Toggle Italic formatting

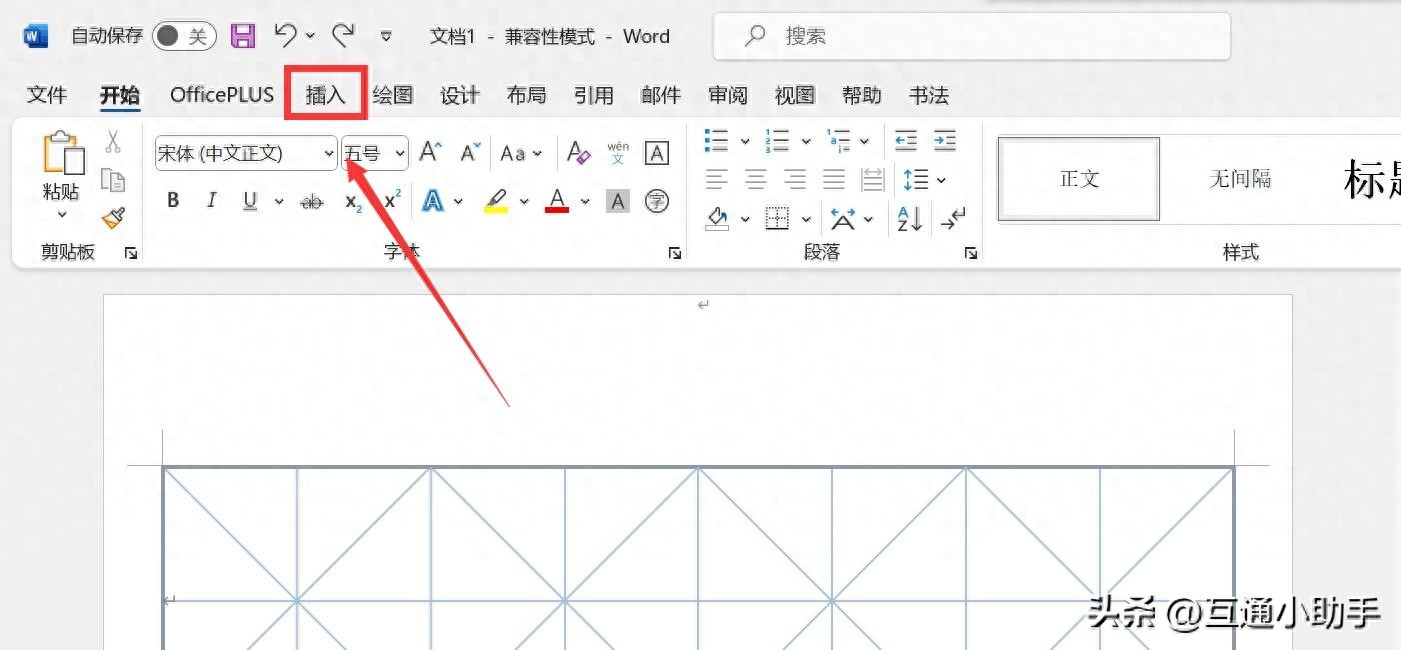point(211,201)
